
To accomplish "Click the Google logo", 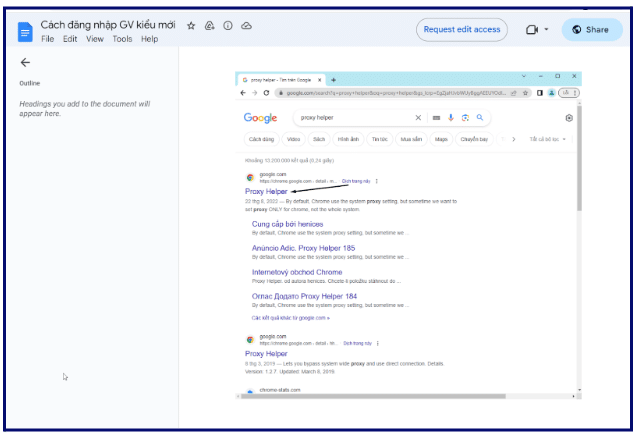I will pos(260,118).
